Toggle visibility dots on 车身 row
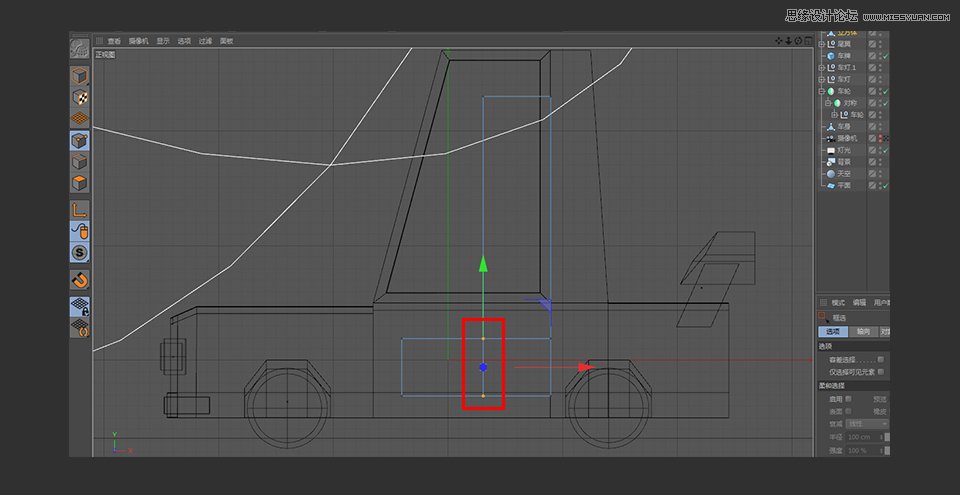The height and width of the screenshot is (495, 960). coord(880,127)
